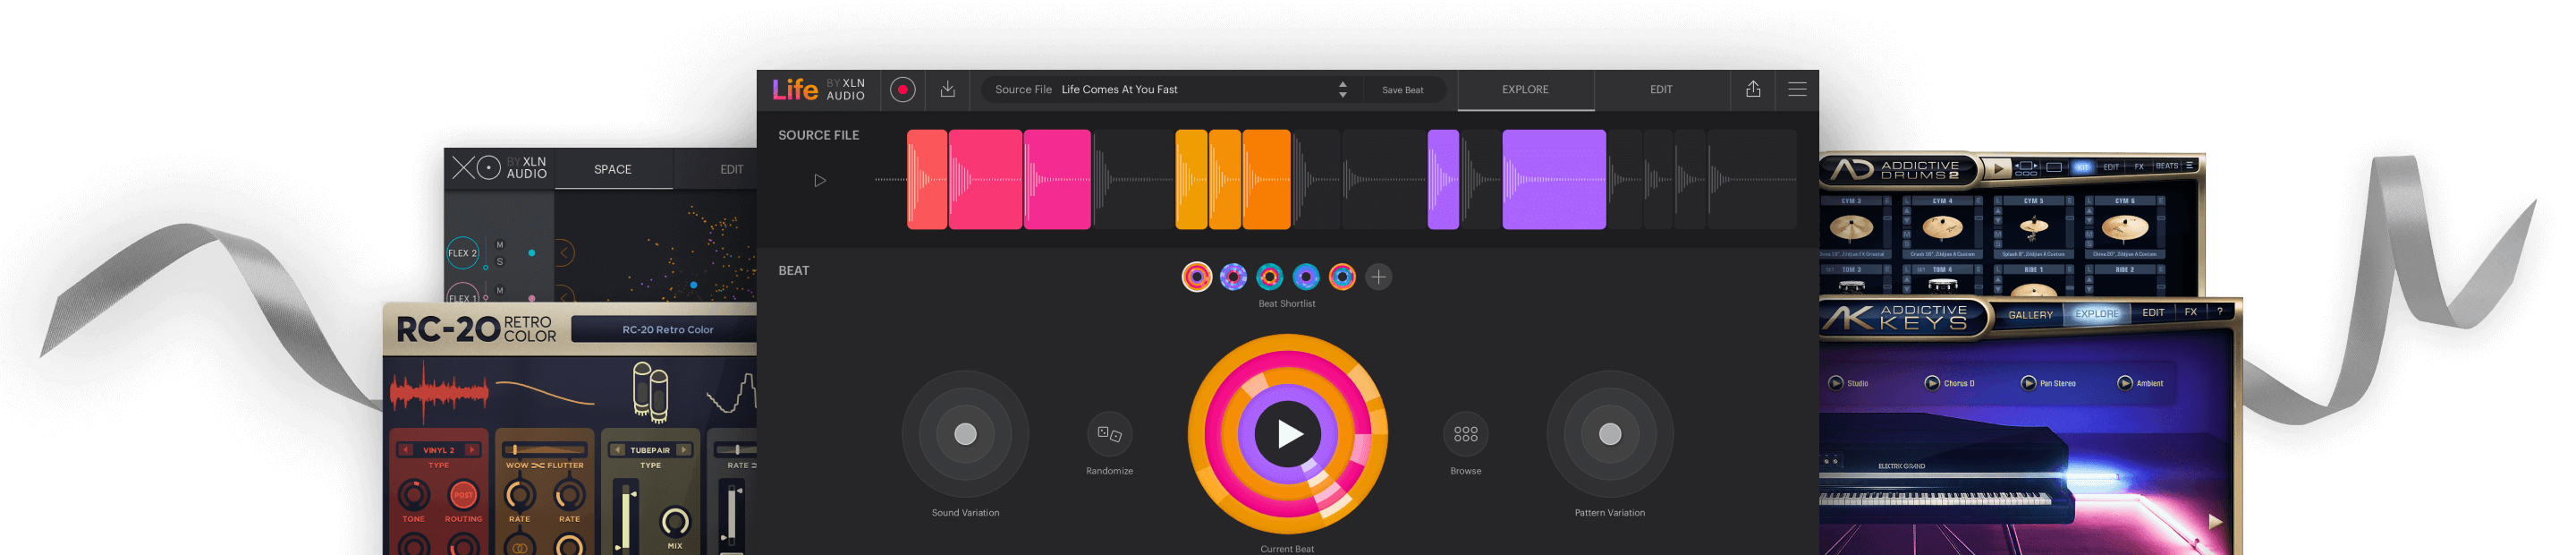Select next vinyl type in RC-20
2576x555 pixels.
pyautogui.click(x=472, y=450)
